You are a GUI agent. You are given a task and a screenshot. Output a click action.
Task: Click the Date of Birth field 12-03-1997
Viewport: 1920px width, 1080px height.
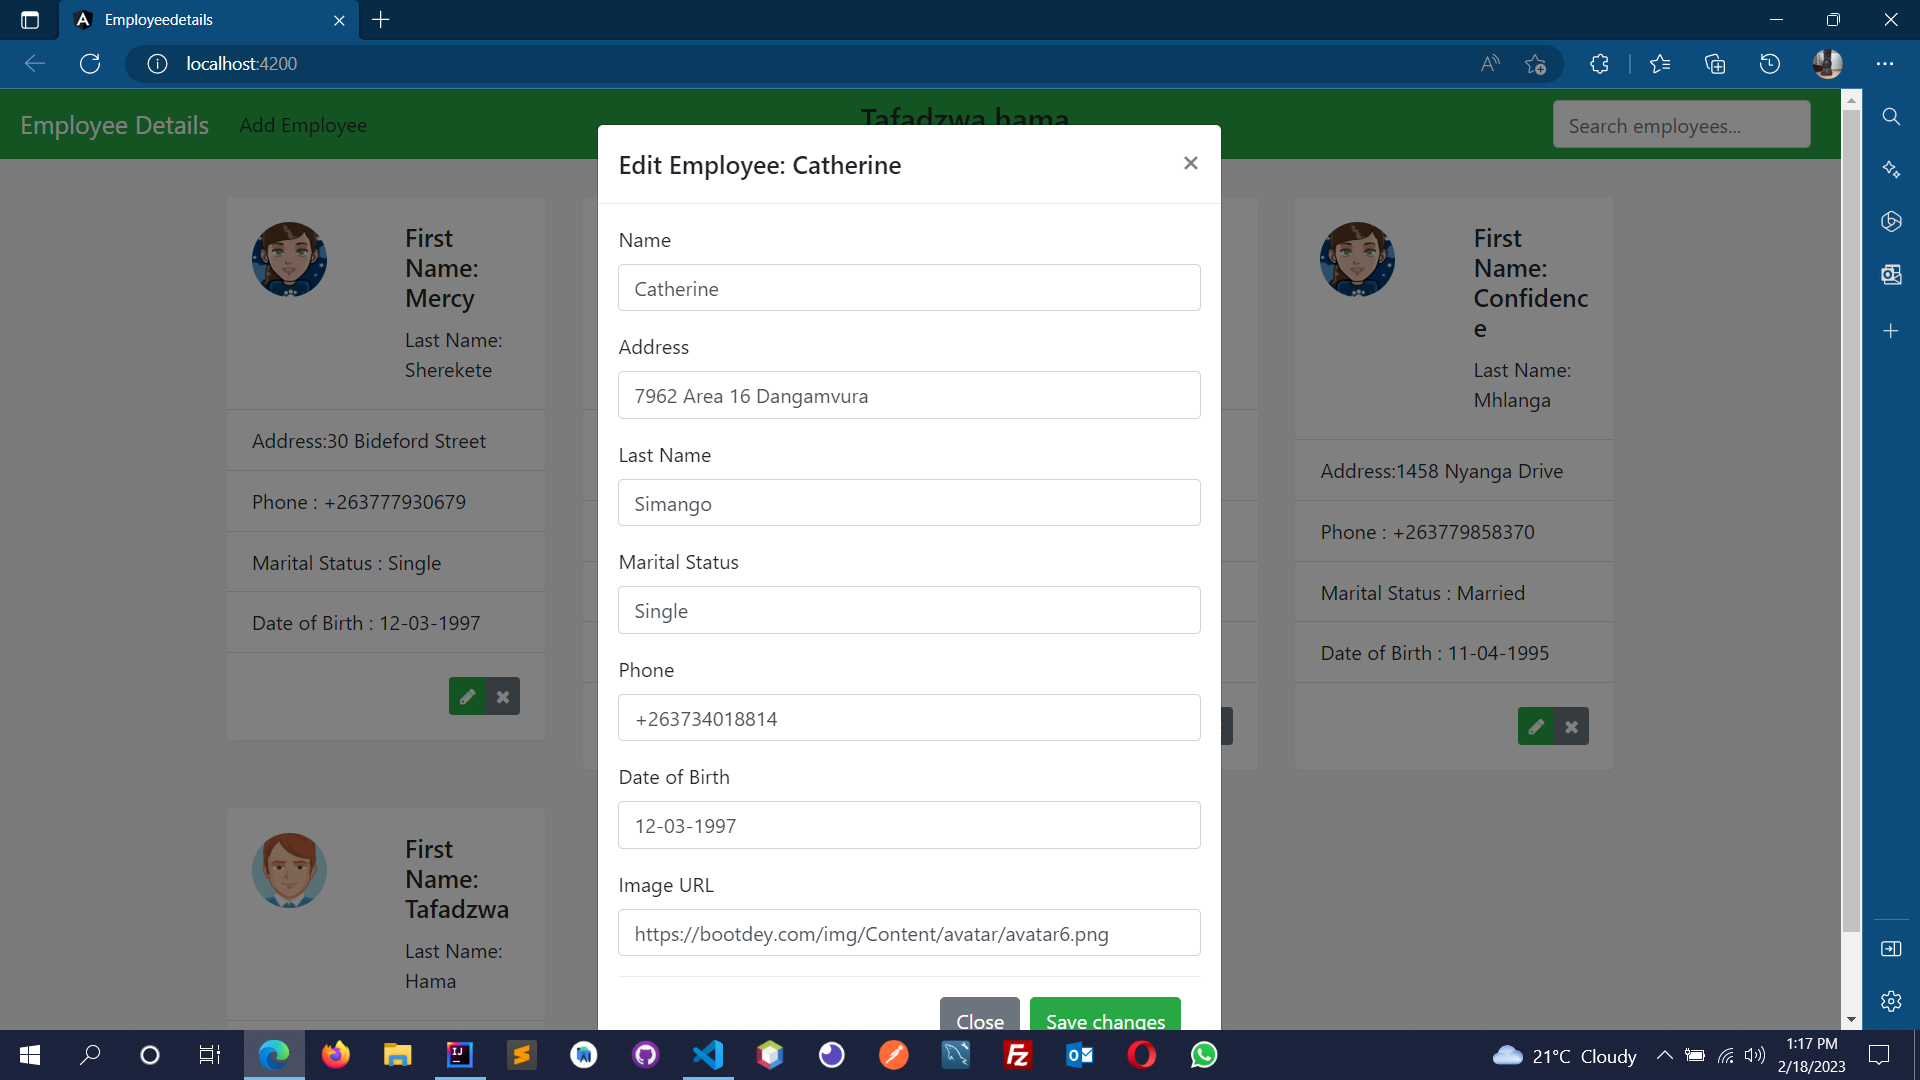[909, 825]
